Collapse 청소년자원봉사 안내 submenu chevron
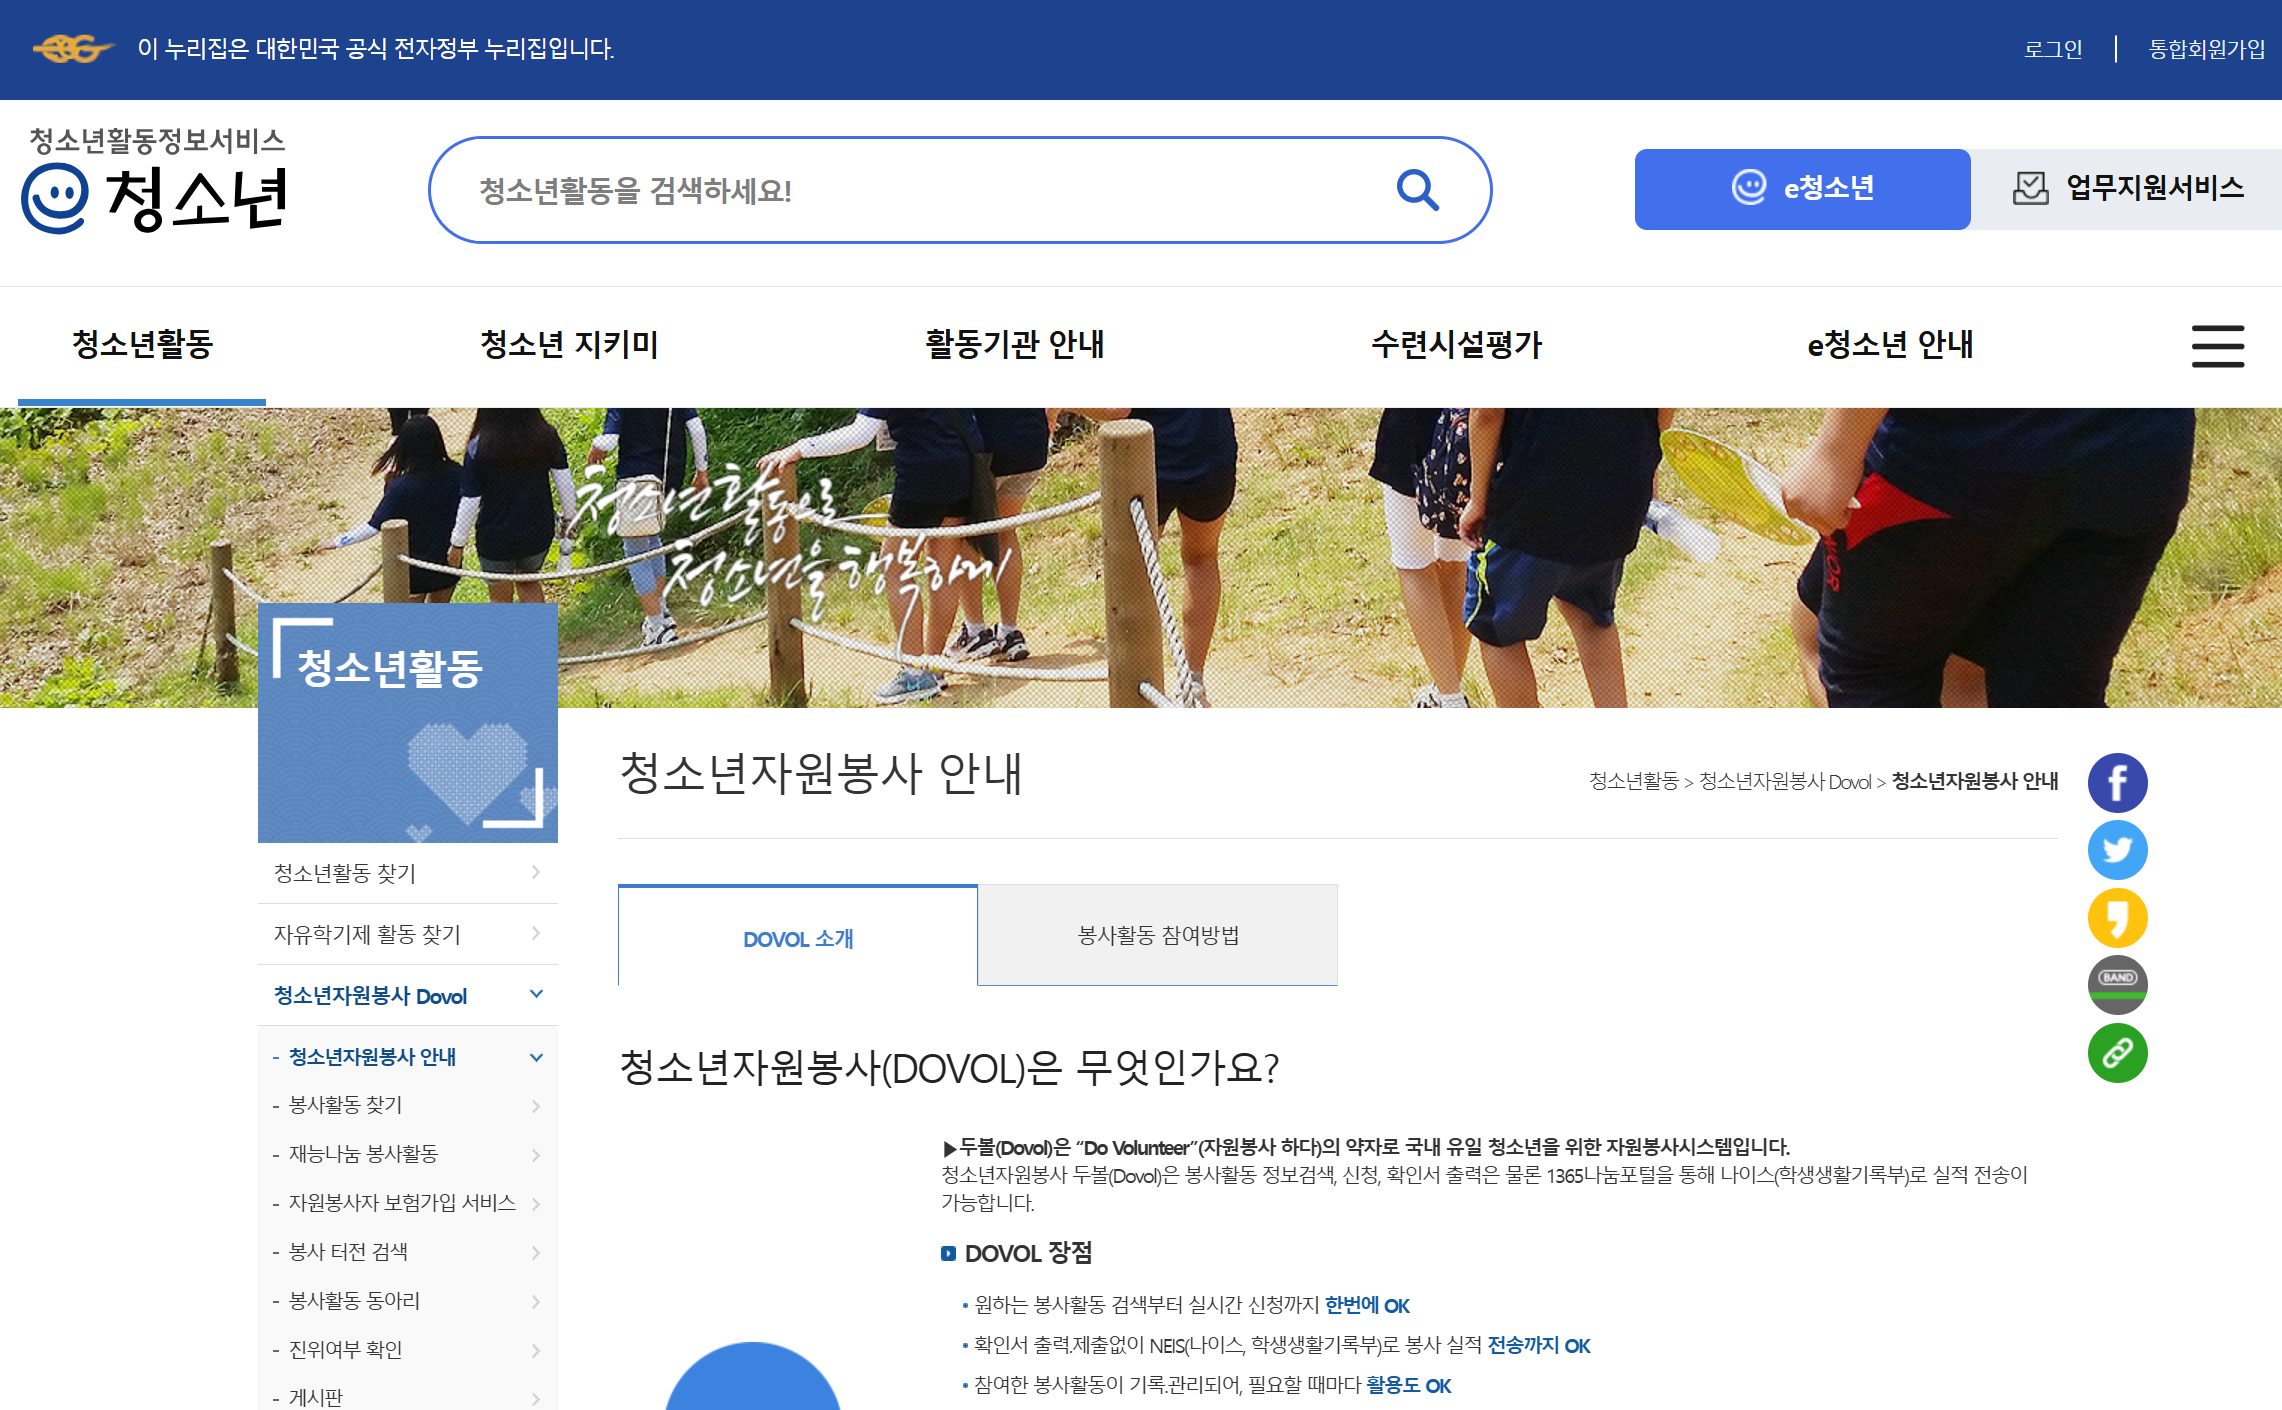The width and height of the screenshot is (2282, 1410). coord(537,1057)
